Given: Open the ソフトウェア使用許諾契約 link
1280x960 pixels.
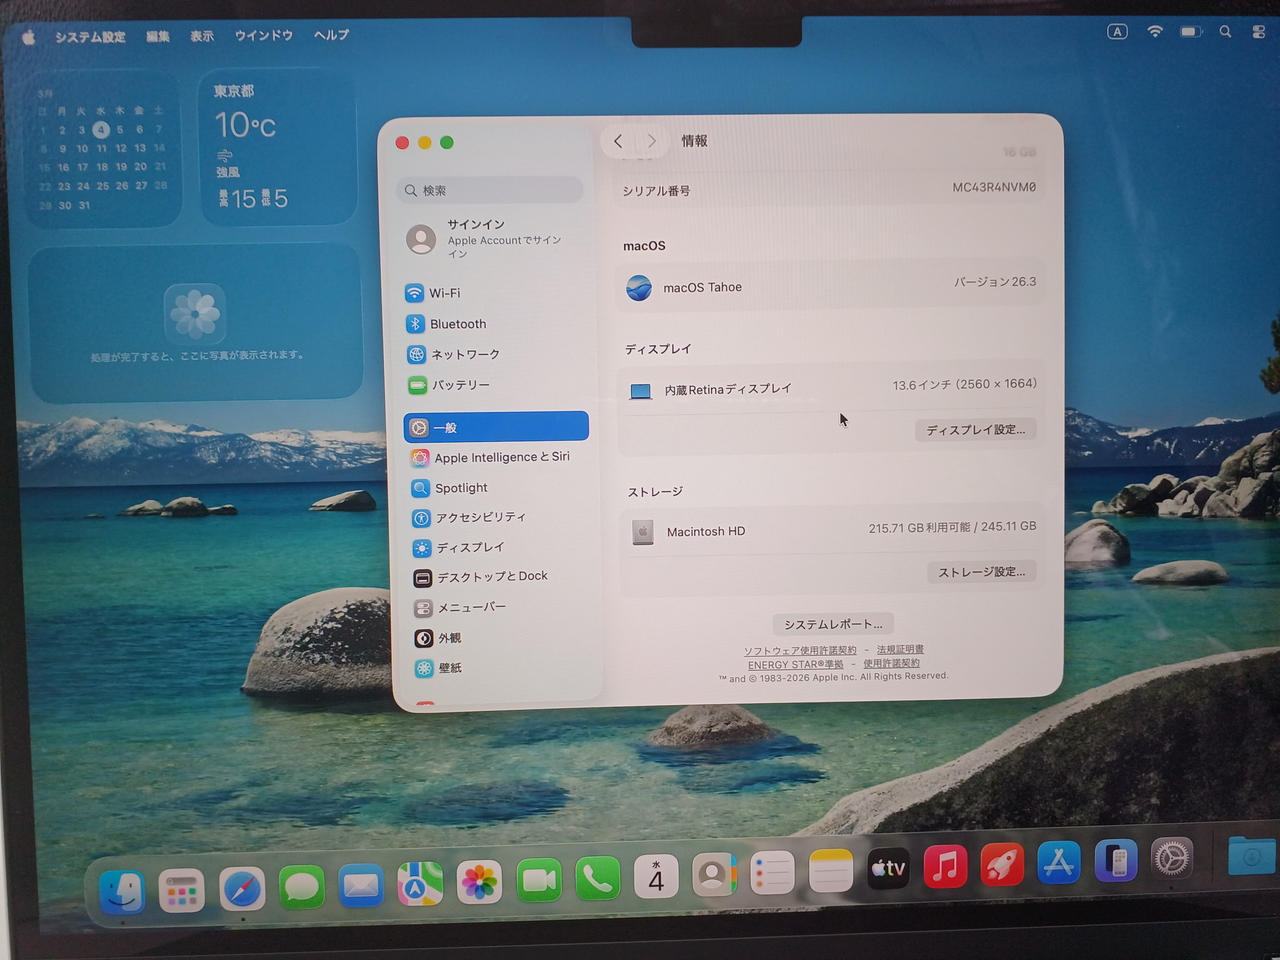Looking at the screenshot, I should pyautogui.click(x=800, y=651).
